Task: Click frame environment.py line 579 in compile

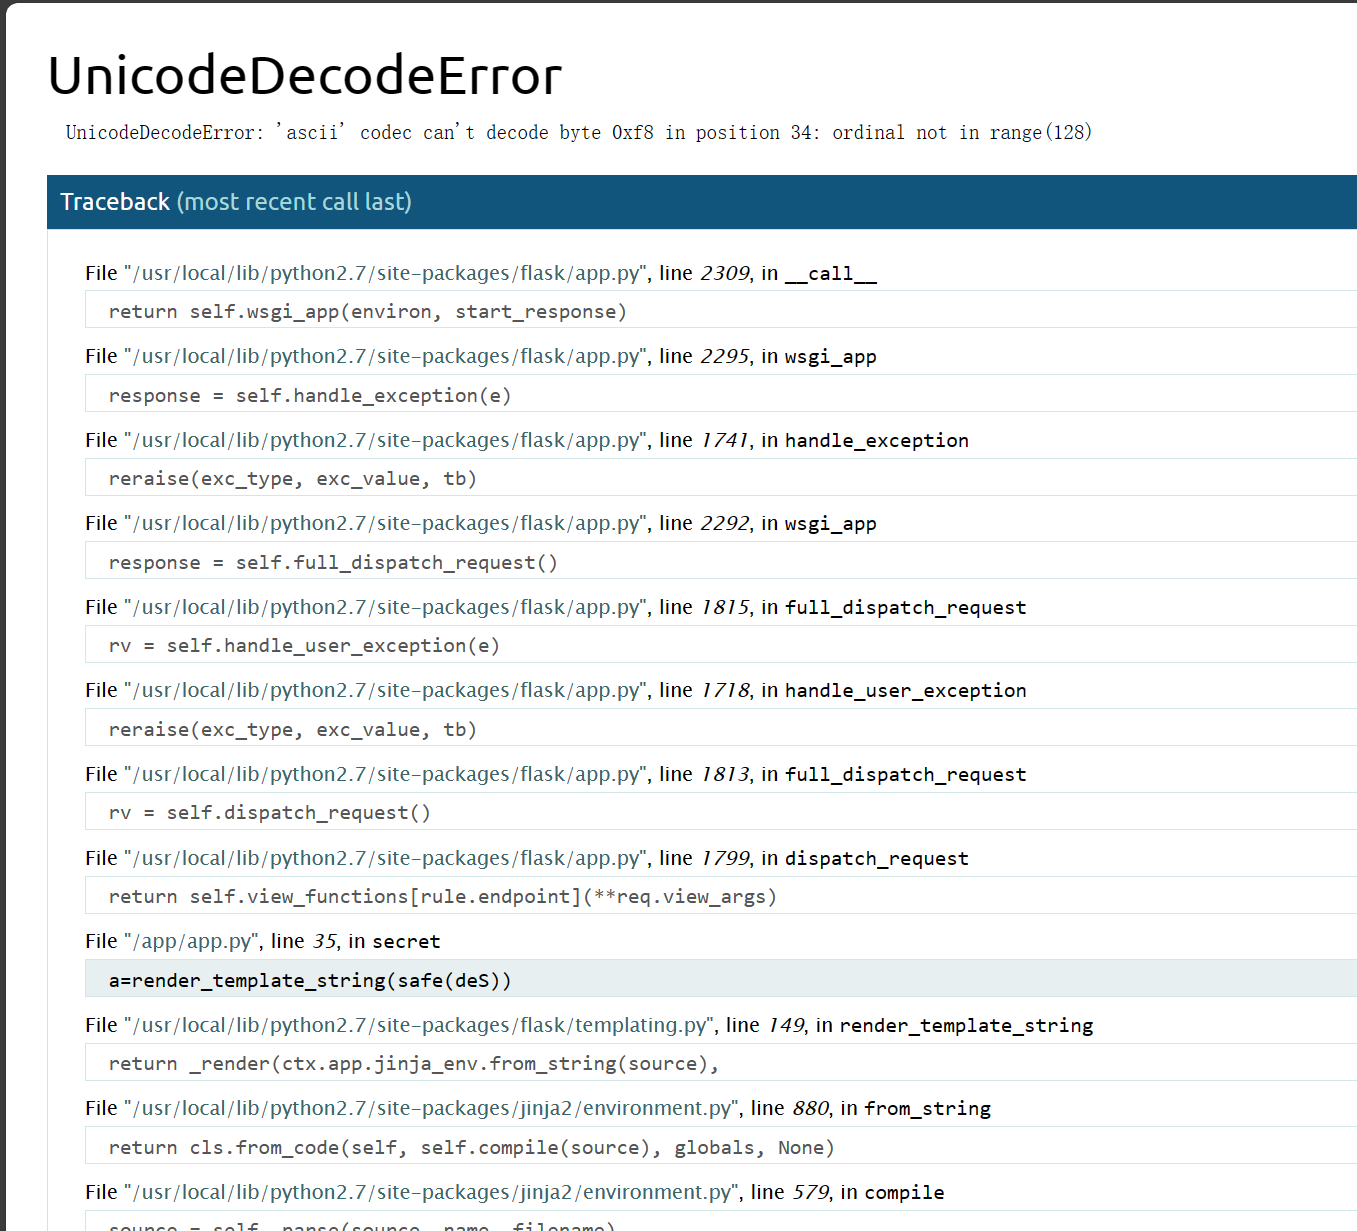Action: point(515,1193)
